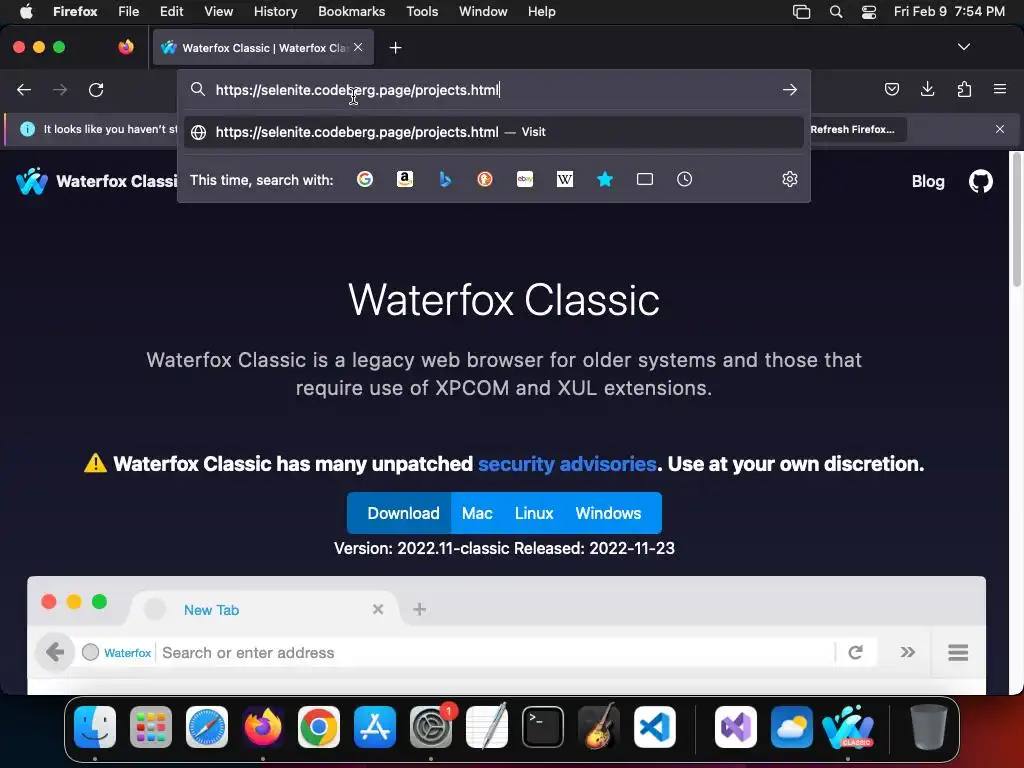This screenshot has height=768, width=1024.
Task: Click the go arrow in the address bar
Action: tap(790, 89)
